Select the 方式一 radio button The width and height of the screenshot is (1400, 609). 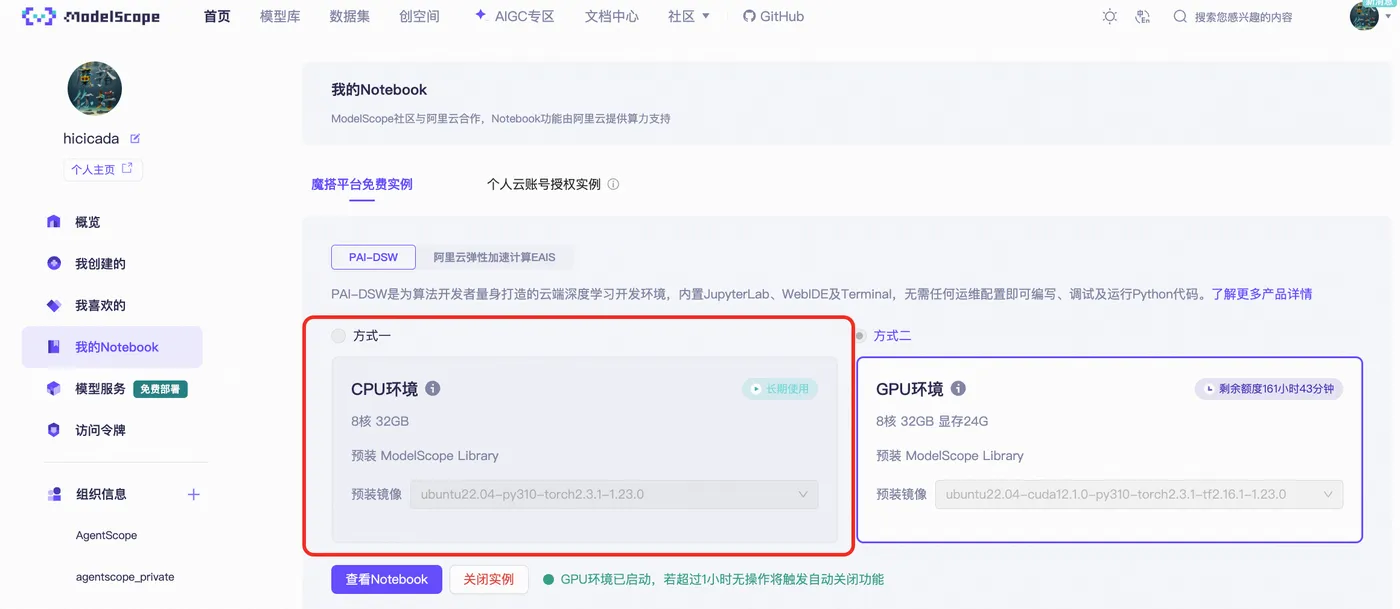(338, 336)
